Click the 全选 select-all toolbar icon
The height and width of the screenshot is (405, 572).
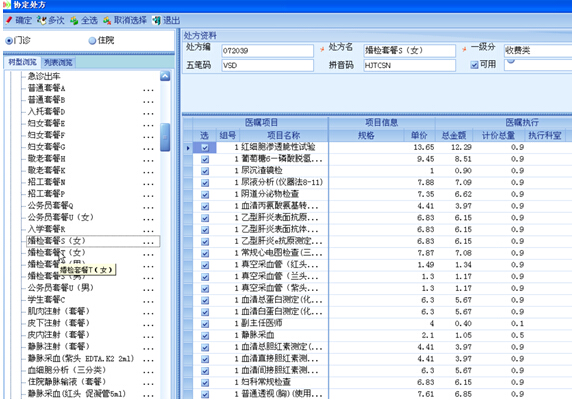click(74, 20)
